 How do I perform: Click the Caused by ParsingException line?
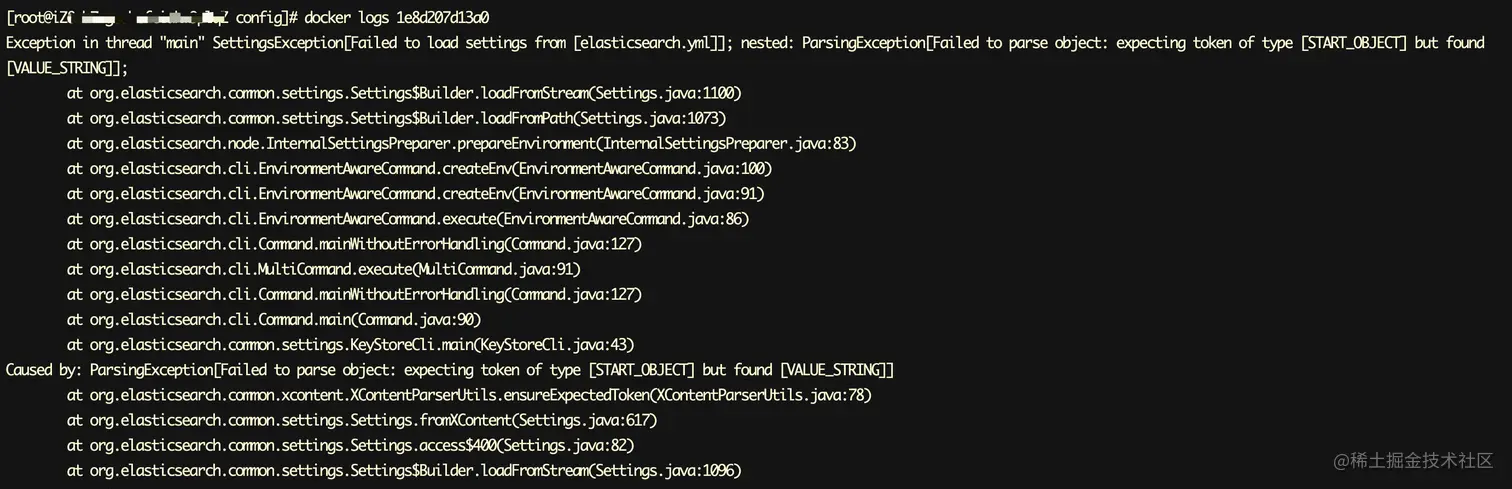450,370
